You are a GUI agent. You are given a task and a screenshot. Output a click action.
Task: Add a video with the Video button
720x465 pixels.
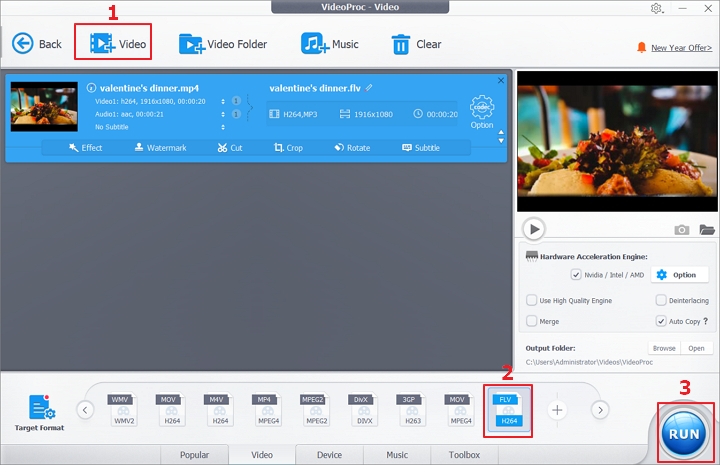coord(118,44)
